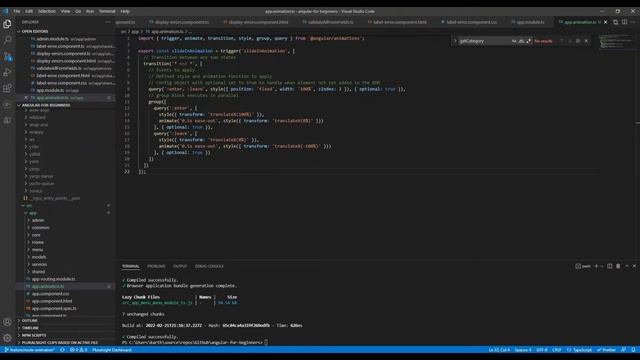Close the app.animation.ts editor tab
This screenshot has width=640, height=360.
click(x=606, y=22)
